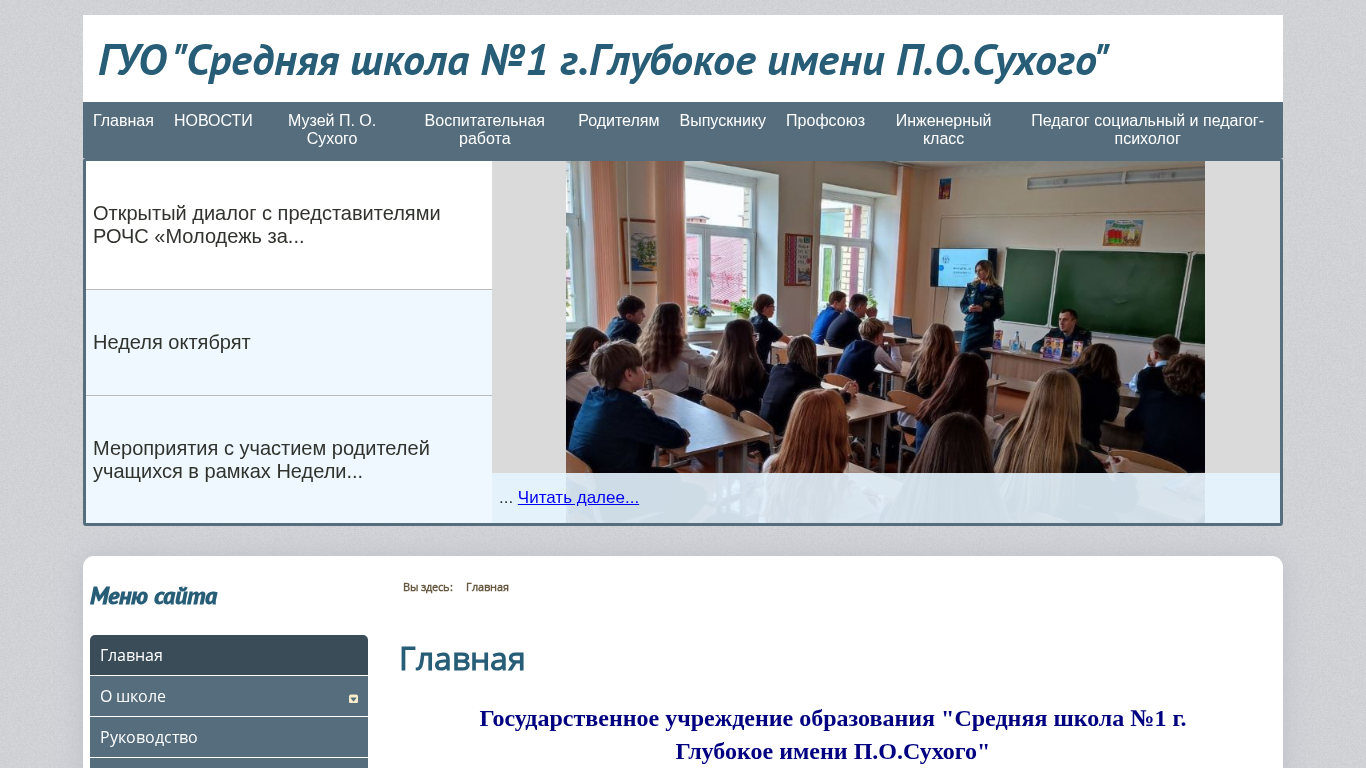This screenshot has width=1366, height=768.
Task: Open Руководство in the sidebar menu
Action: pyautogui.click(x=228, y=738)
